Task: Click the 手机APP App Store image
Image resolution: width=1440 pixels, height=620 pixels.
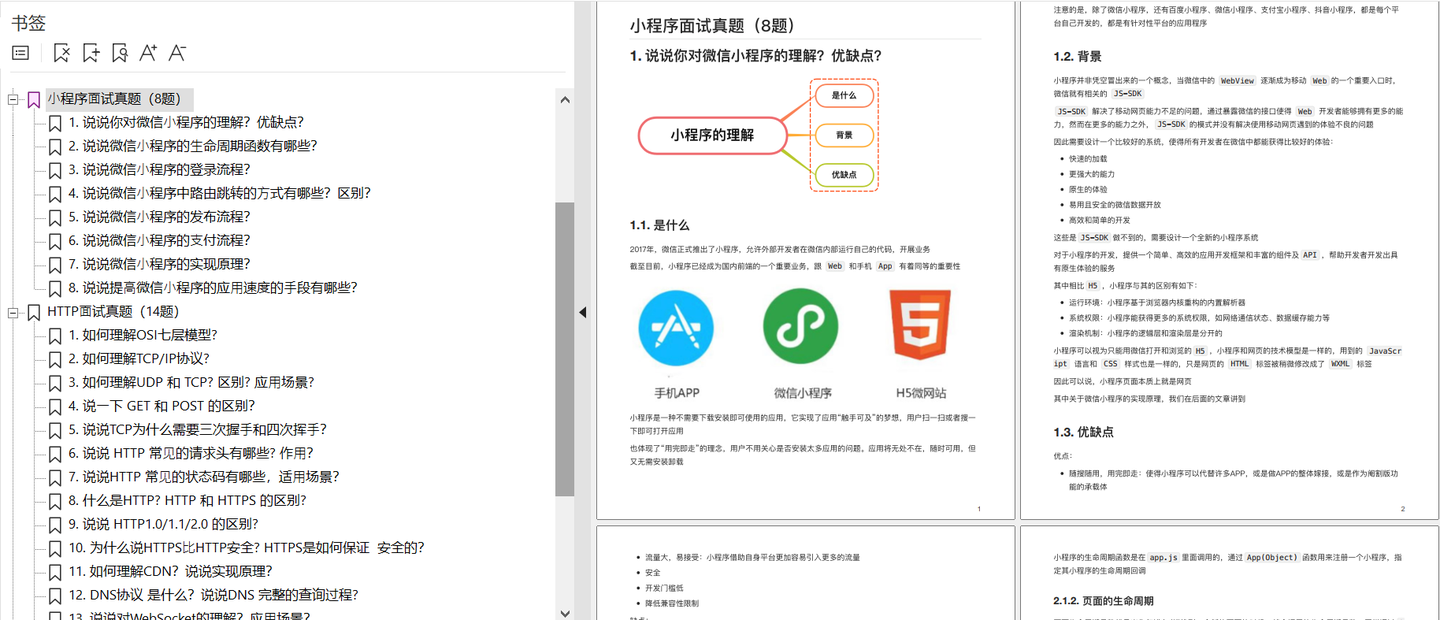Action: click(x=676, y=330)
